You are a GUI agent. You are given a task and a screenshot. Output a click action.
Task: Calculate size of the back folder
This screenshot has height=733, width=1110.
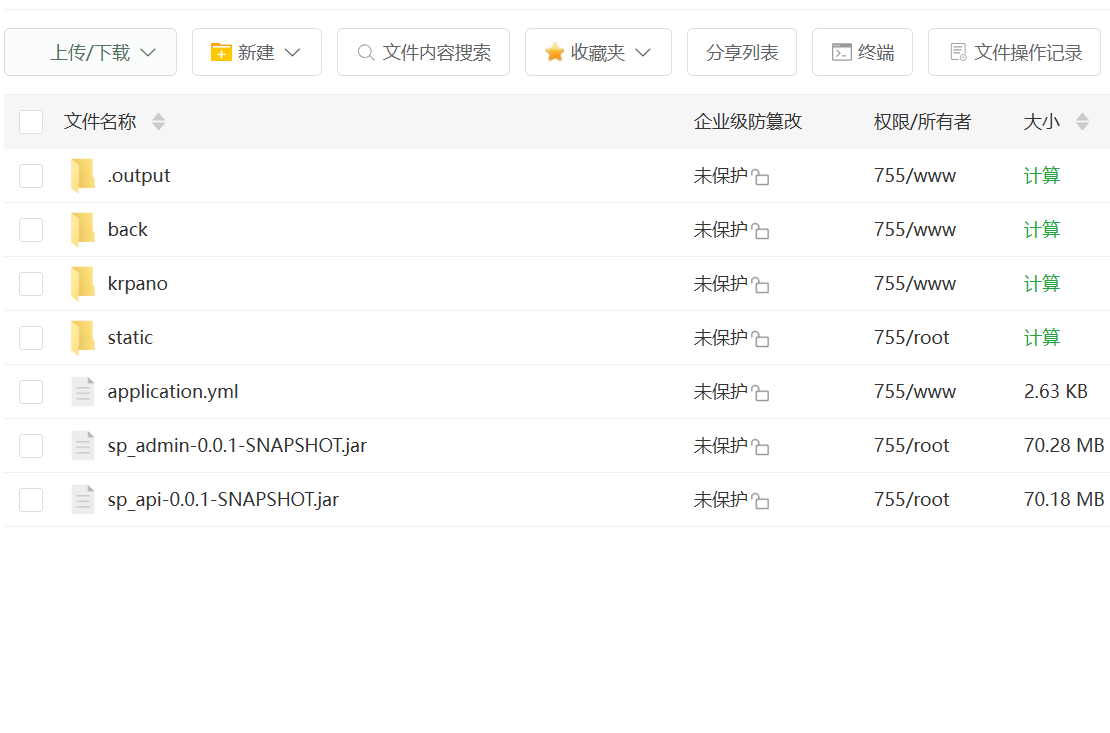(x=1041, y=230)
